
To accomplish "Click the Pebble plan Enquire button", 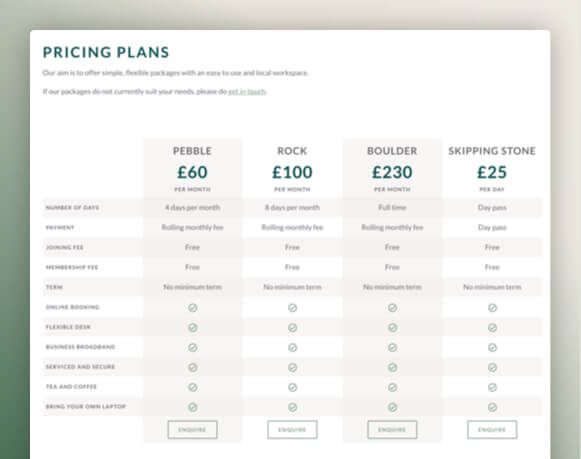I will (192, 430).
